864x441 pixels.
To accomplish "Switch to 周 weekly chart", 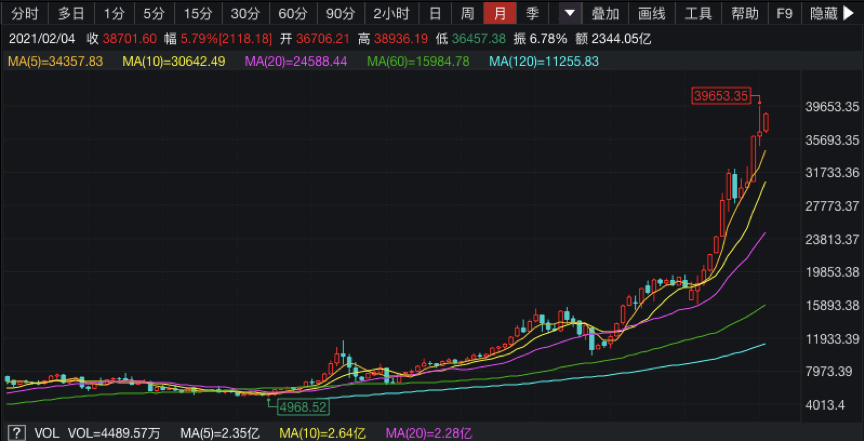I will click(467, 13).
